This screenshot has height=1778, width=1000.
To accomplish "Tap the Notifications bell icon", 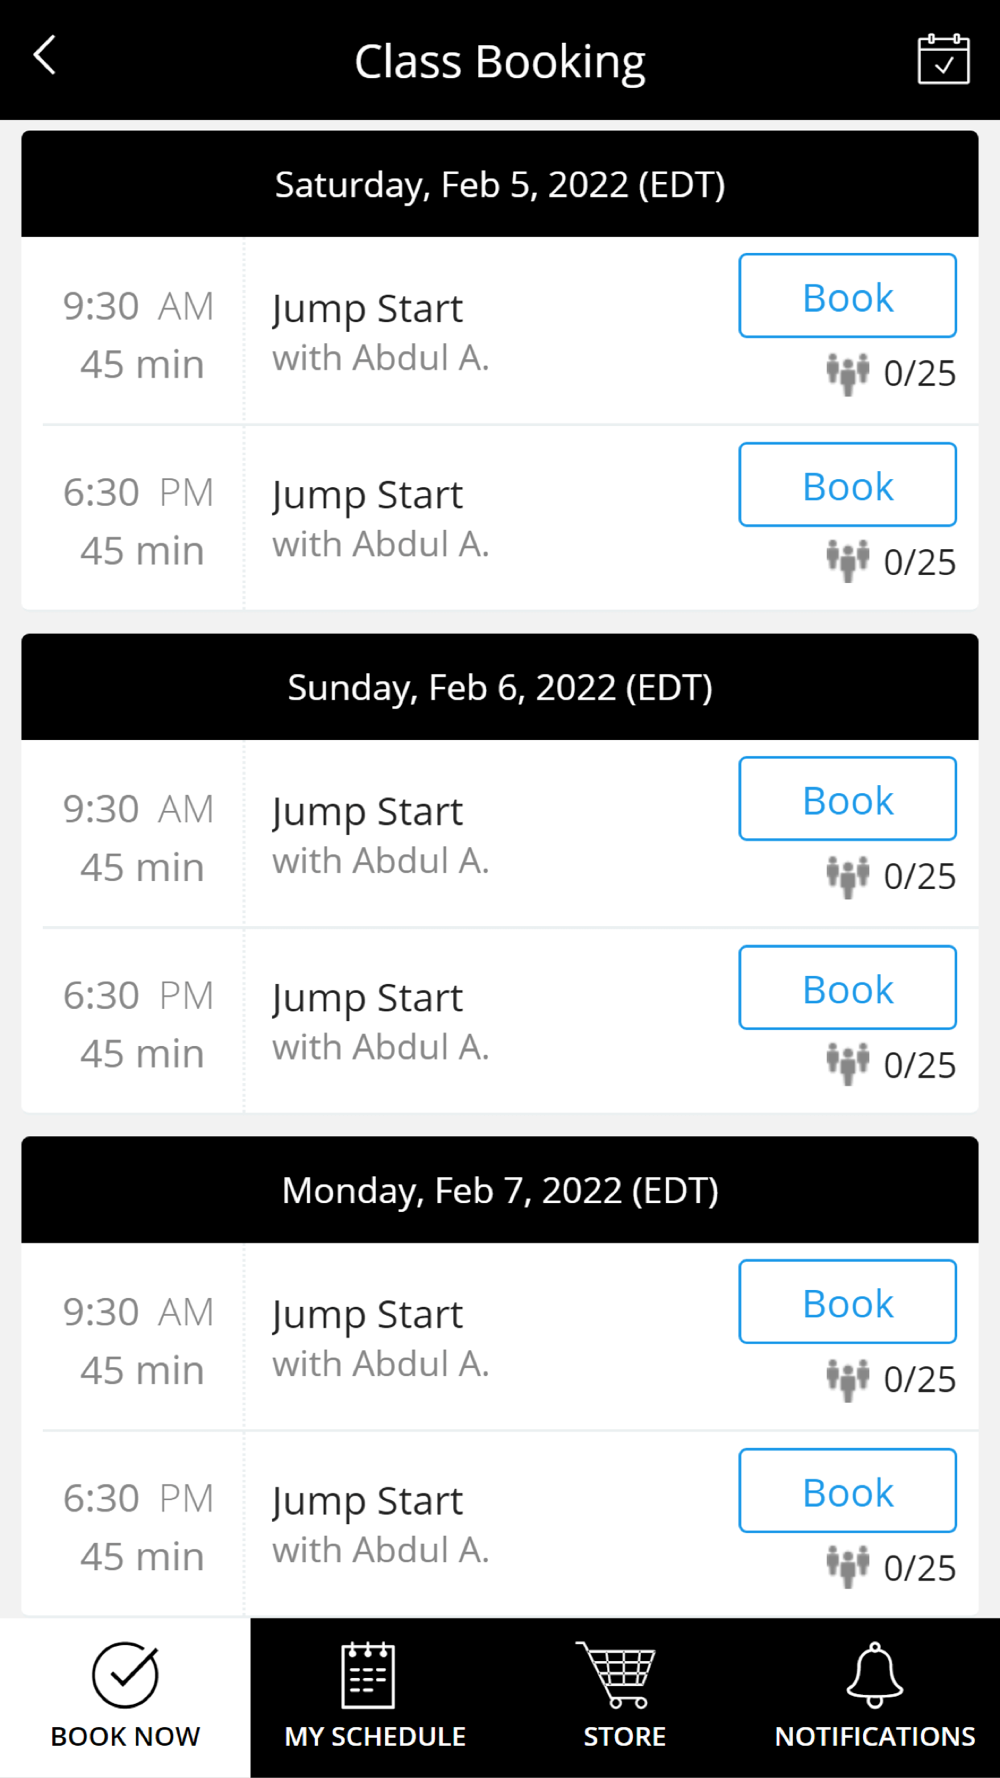I will tap(874, 1675).
